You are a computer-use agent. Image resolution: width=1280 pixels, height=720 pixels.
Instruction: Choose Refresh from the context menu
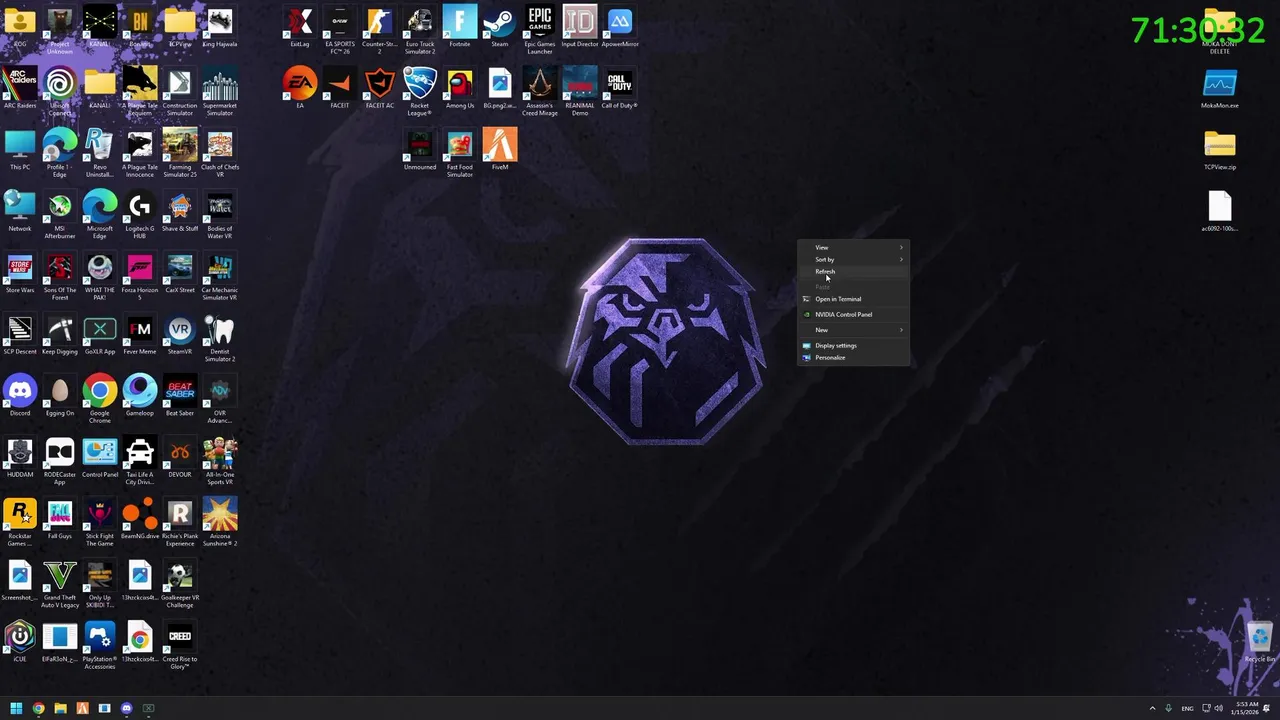[x=854, y=271]
